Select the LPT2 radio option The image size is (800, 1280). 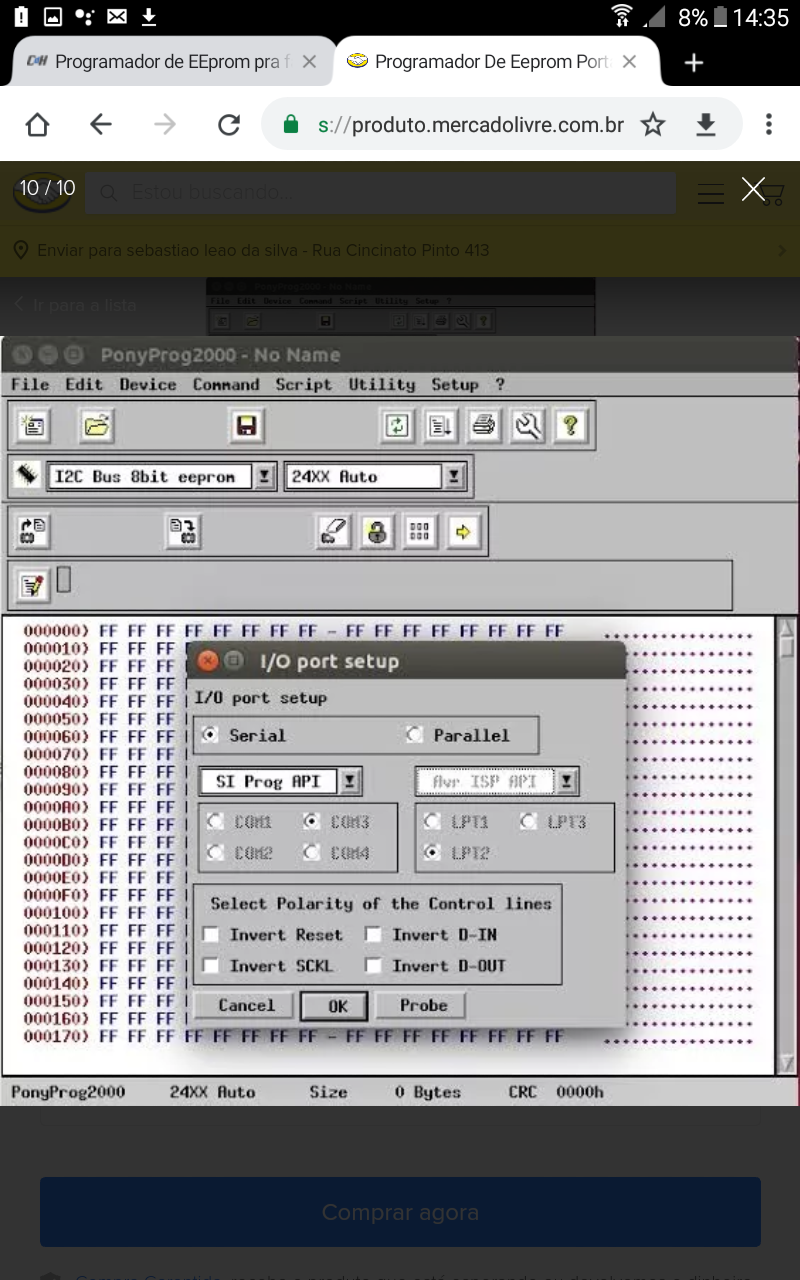click(x=432, y=854)
